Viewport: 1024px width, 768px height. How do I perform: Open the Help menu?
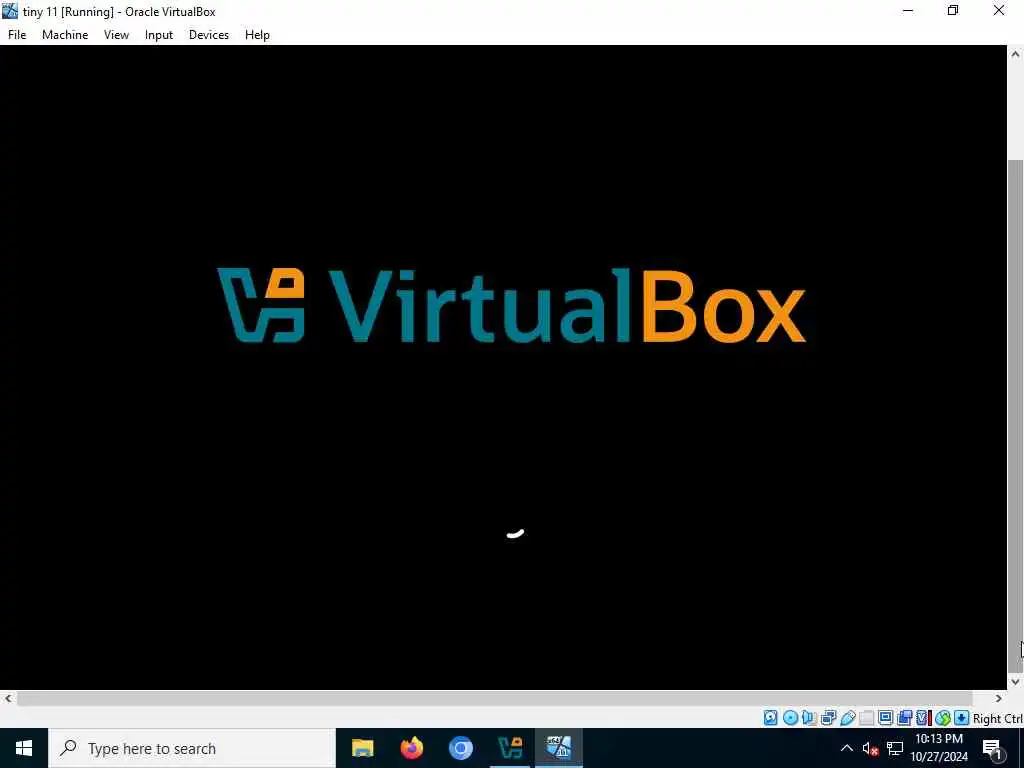pyautogui.click(x=257, y=35)
